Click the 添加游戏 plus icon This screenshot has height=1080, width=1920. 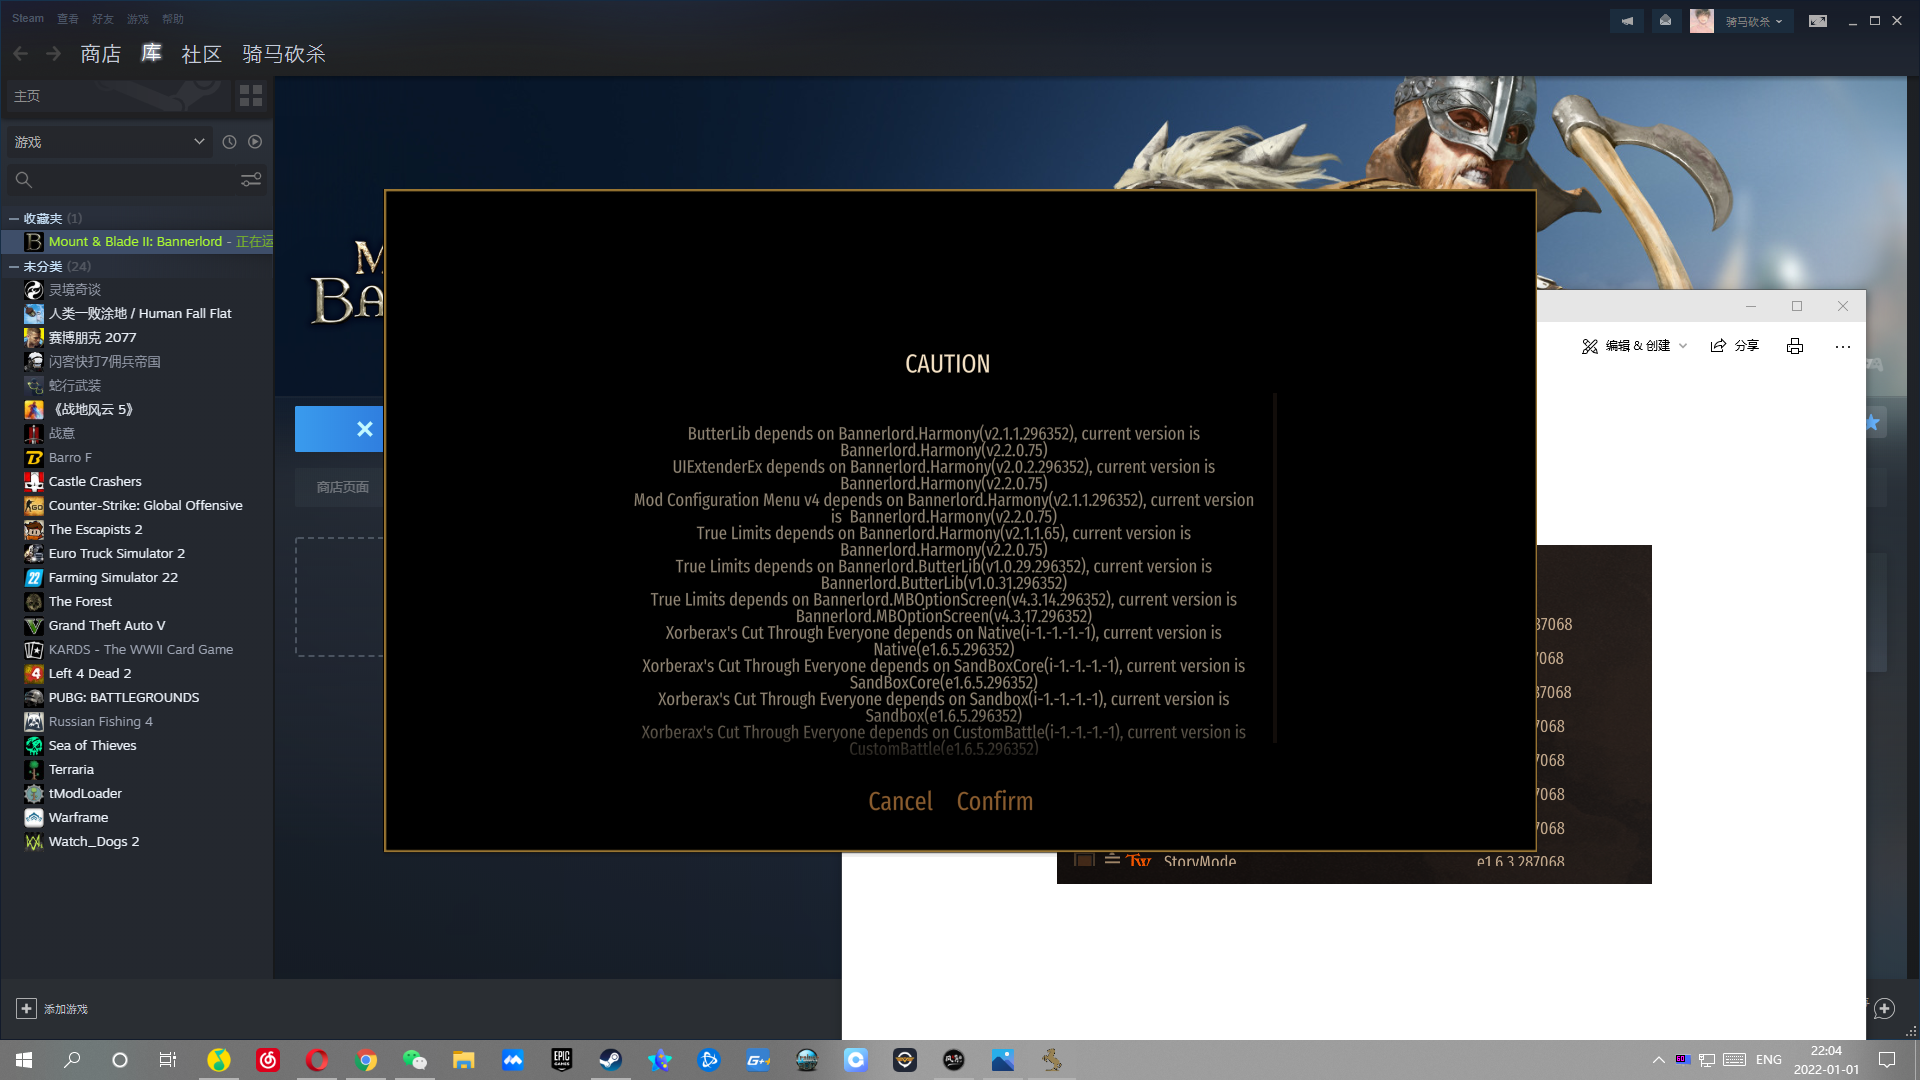pos(27,1009)
